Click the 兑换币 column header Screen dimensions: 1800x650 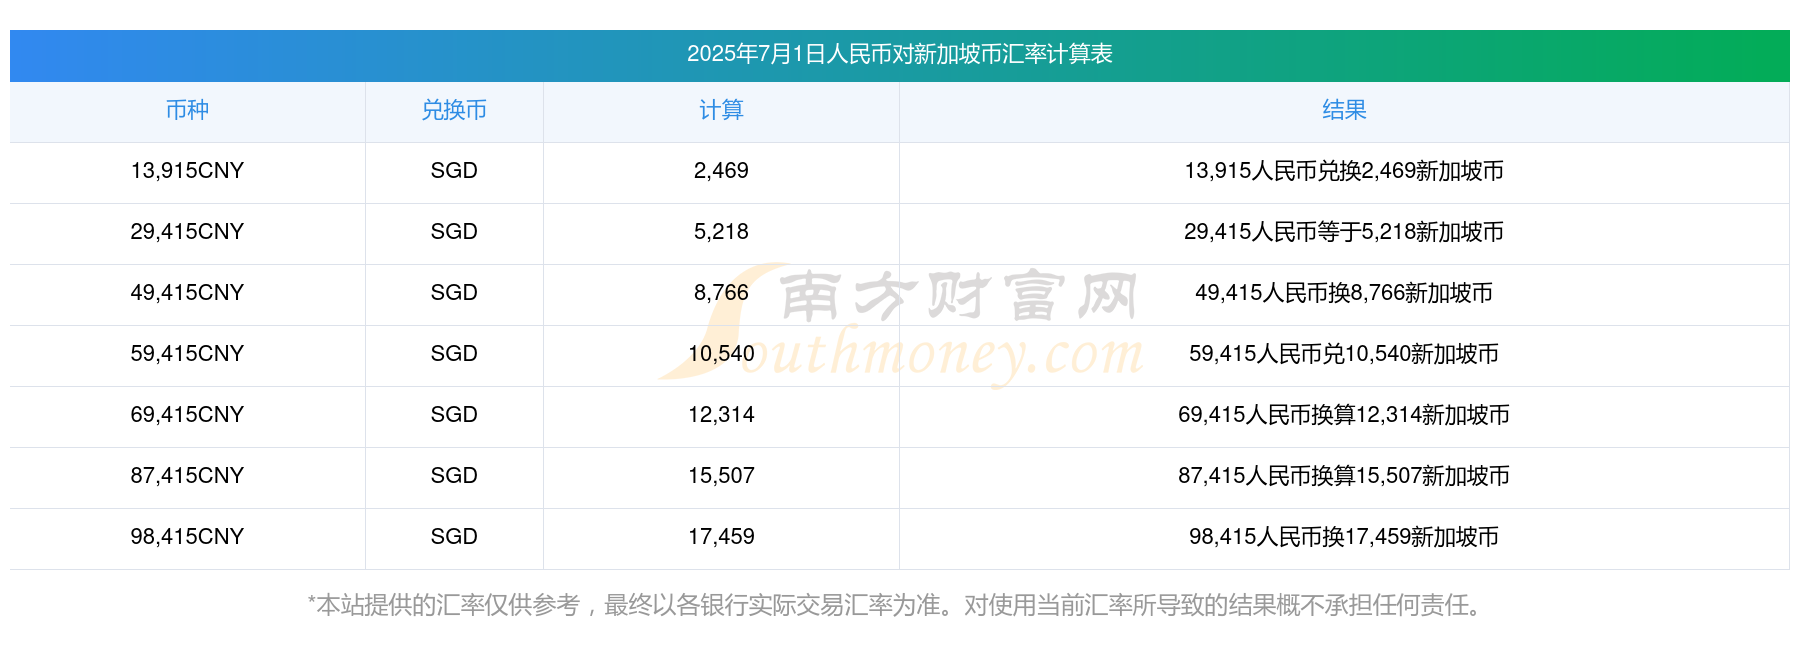pyautogui.click(x=454, y=110)
